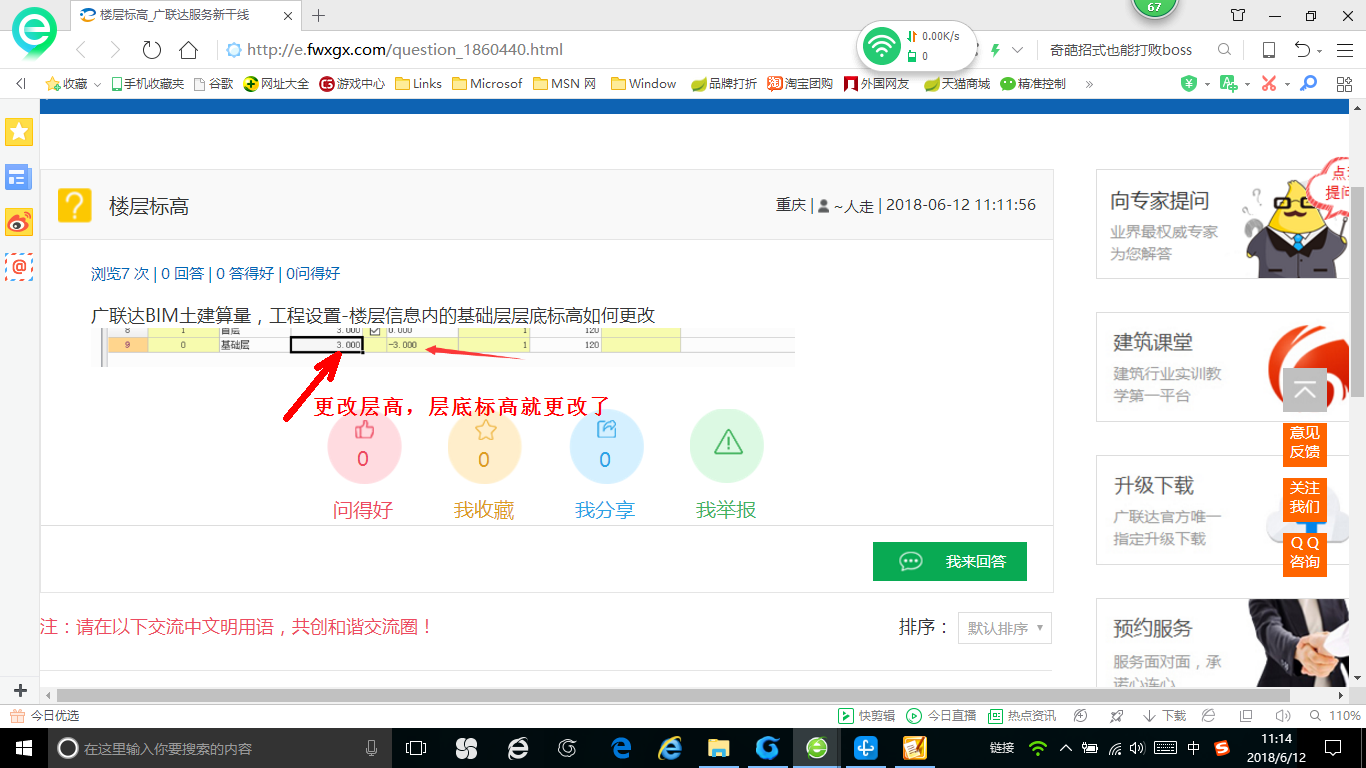Open dropdown arrow next to scissors icon

click(x=1287, y=85)
